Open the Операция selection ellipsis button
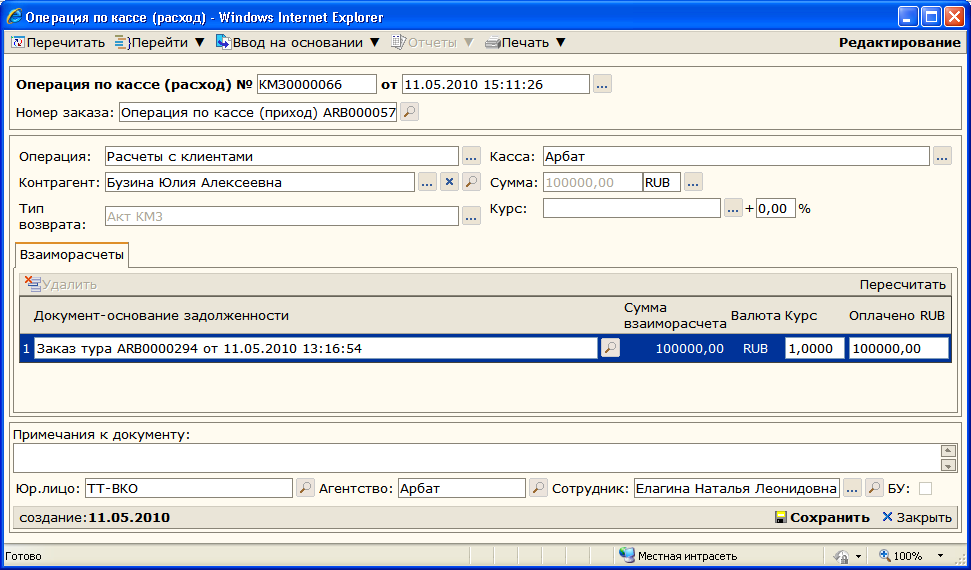The height and width of the screenshot is (570, 971). (472, 156)
